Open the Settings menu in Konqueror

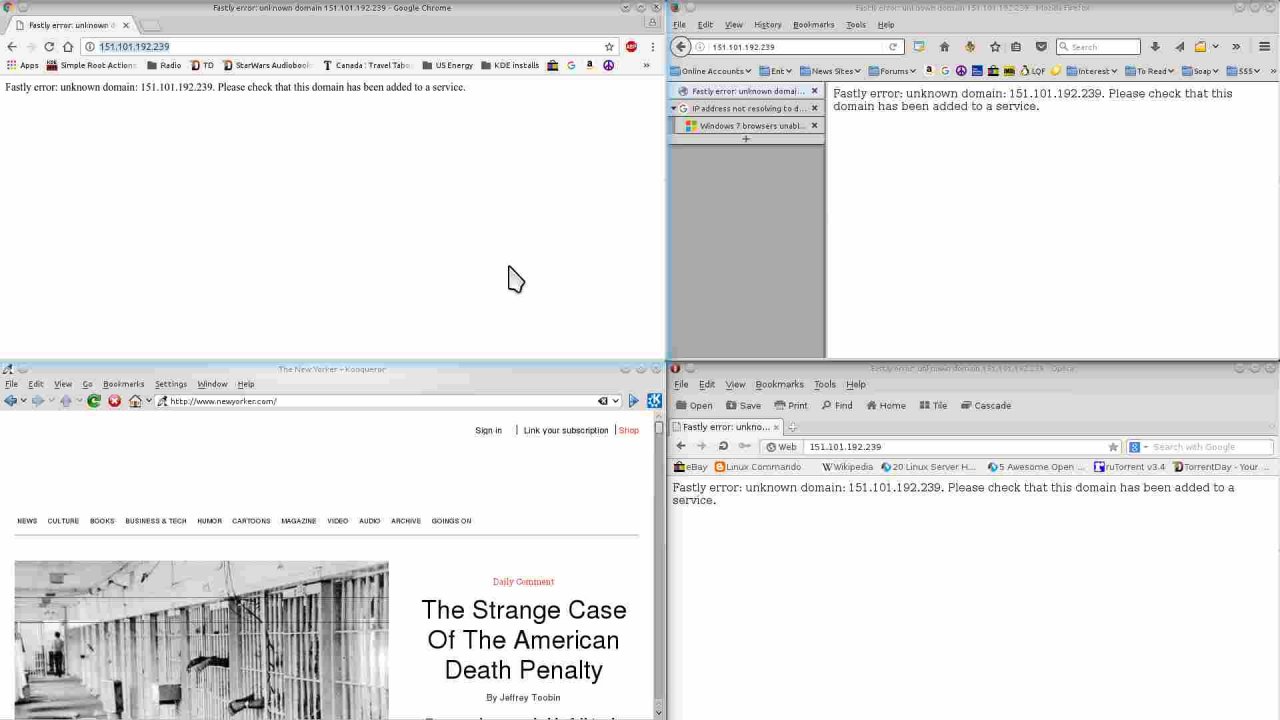pyautogui.click(x=170, y=384)
